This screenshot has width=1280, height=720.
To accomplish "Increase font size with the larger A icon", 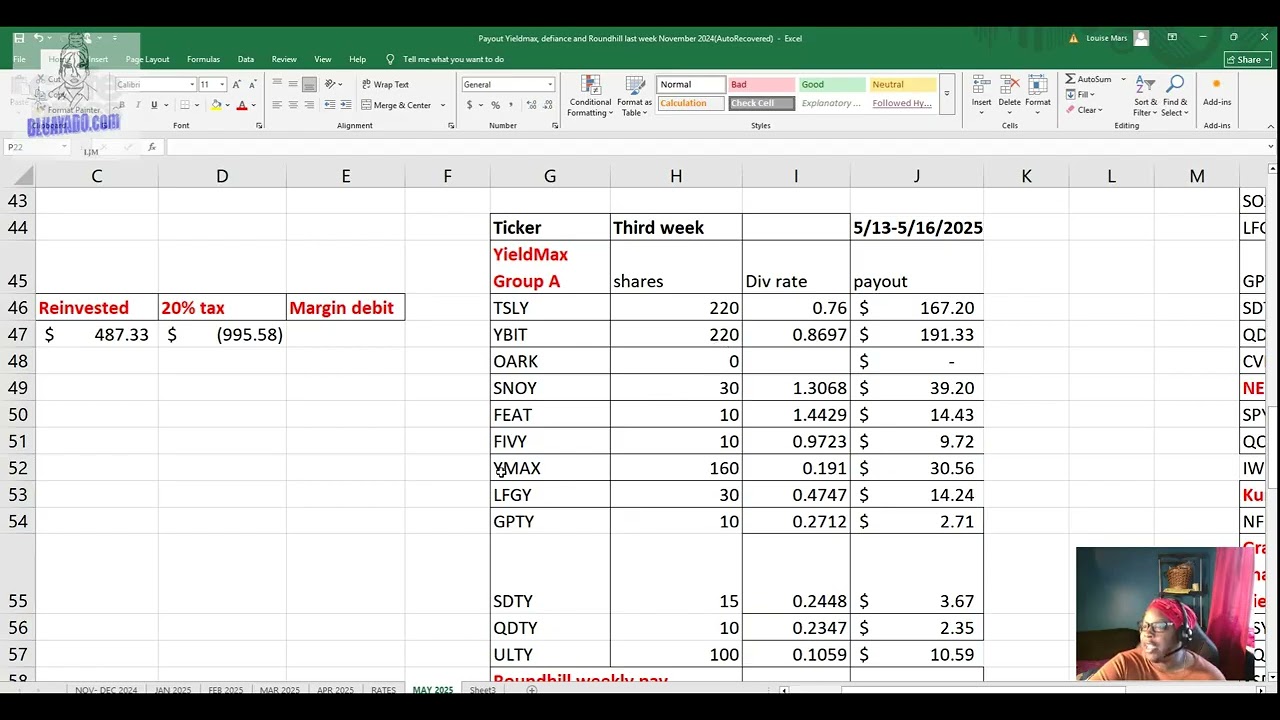I will point(237,85).
